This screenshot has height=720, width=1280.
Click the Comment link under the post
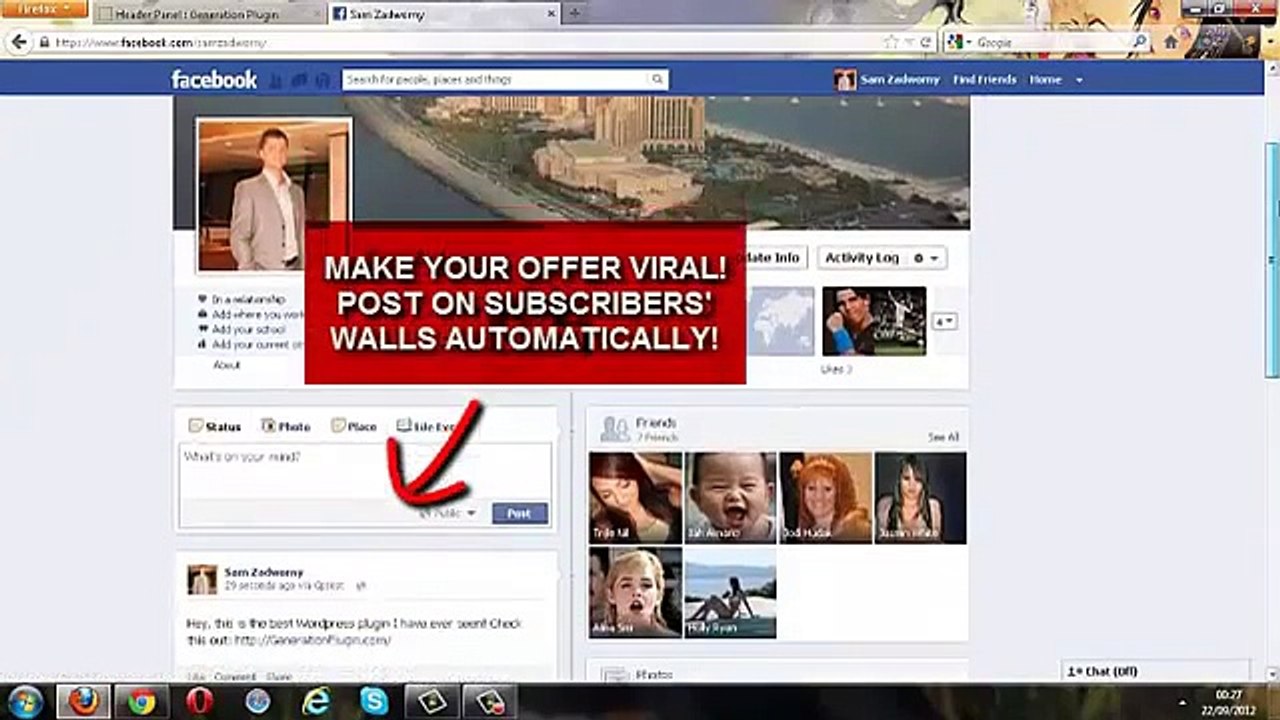click(235, 677)
